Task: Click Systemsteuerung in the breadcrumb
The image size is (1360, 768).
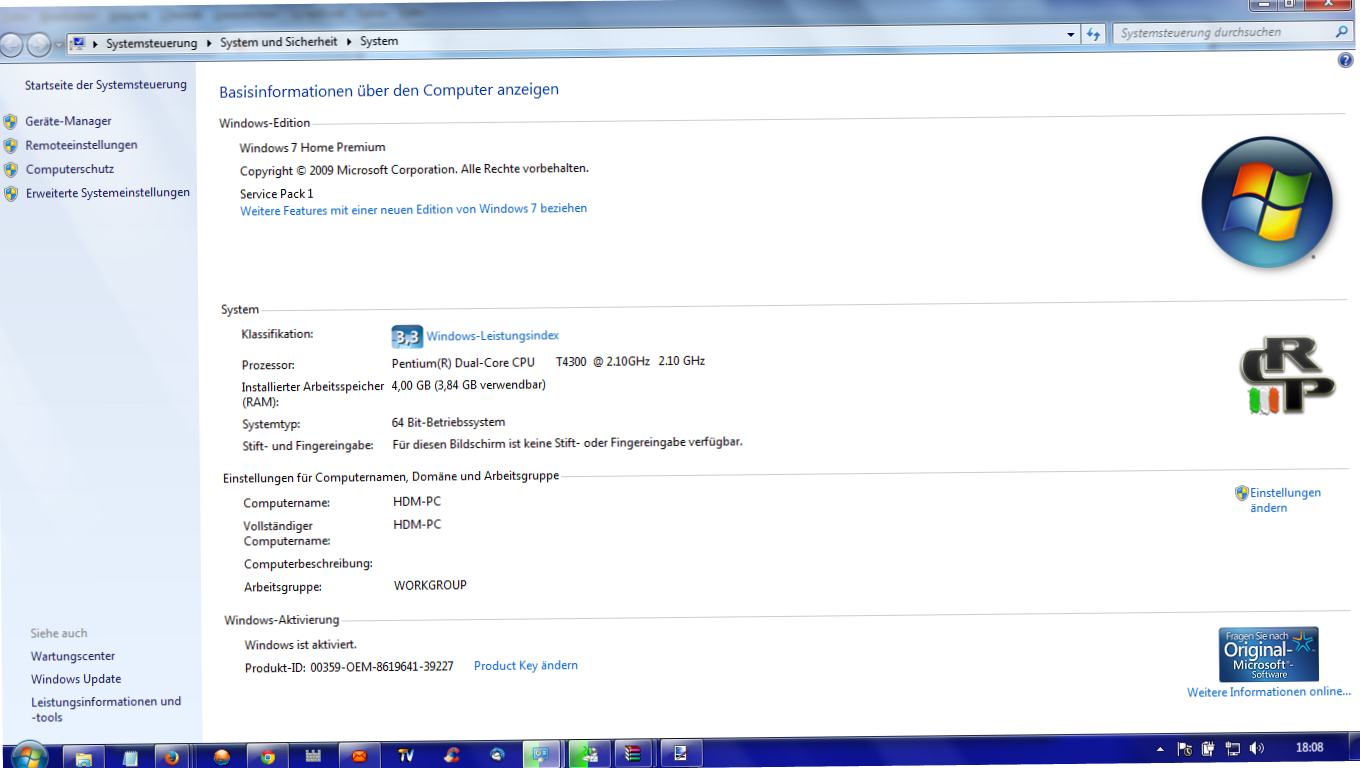Action: (151, 43)
